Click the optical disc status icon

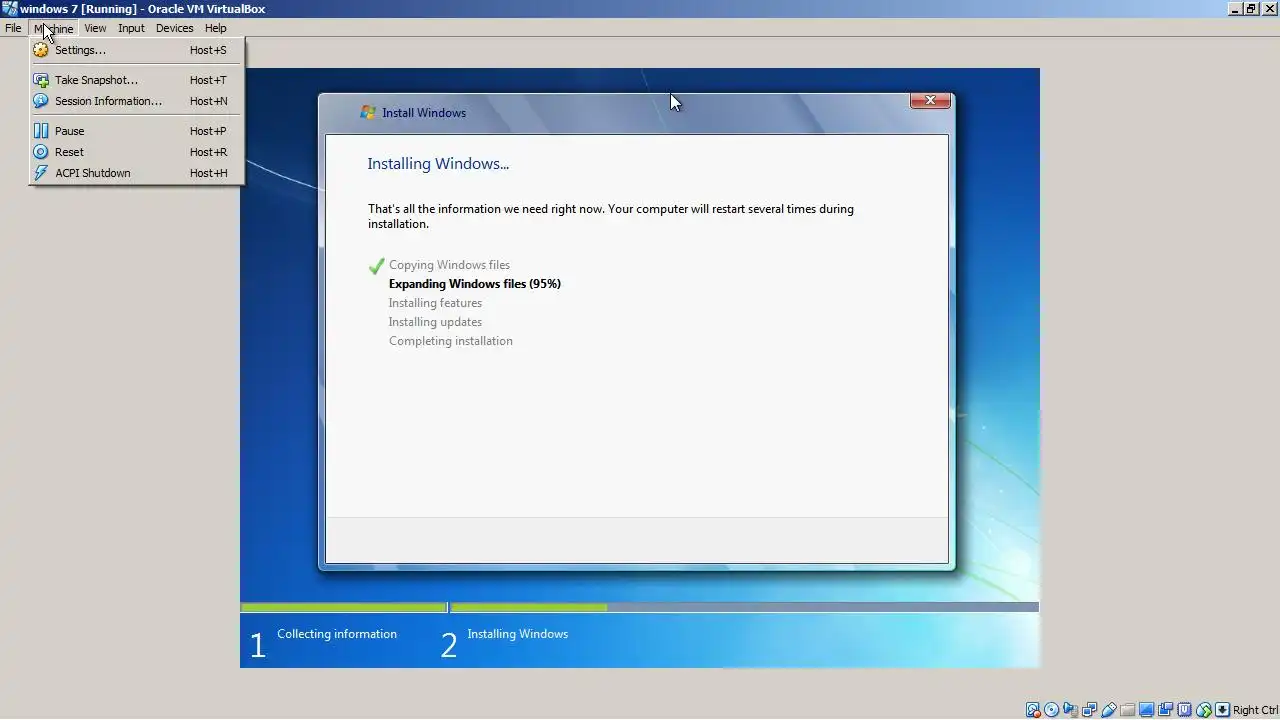1051,710
